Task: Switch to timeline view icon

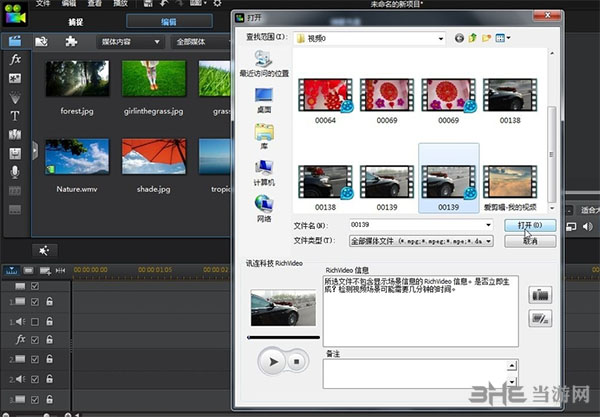Action: coord(11,270)
